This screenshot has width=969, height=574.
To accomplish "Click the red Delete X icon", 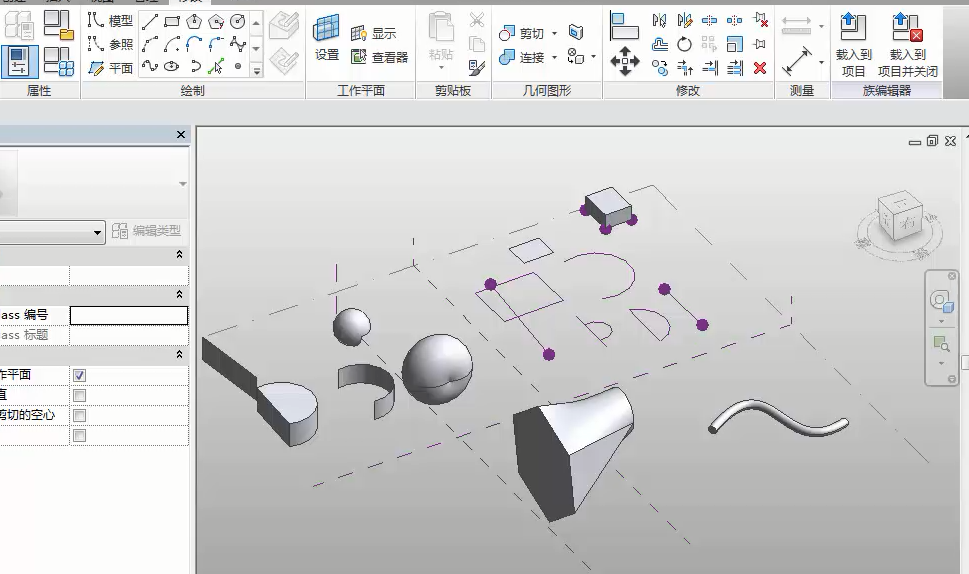I will click(760, 68).
